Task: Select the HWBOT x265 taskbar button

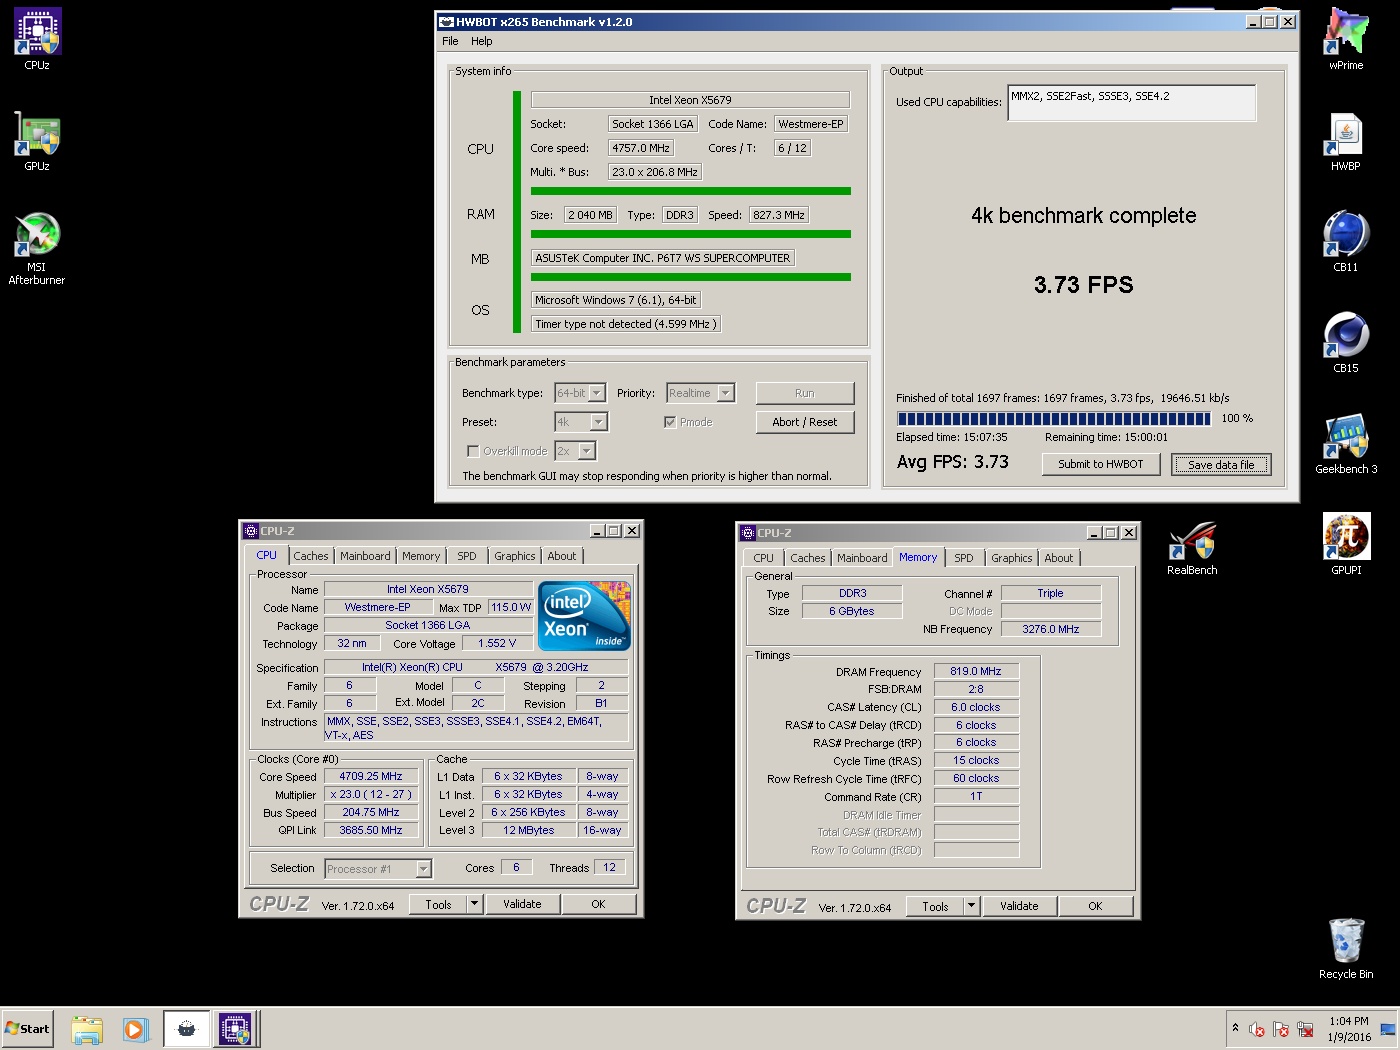Action: [x=186, y=1029]
